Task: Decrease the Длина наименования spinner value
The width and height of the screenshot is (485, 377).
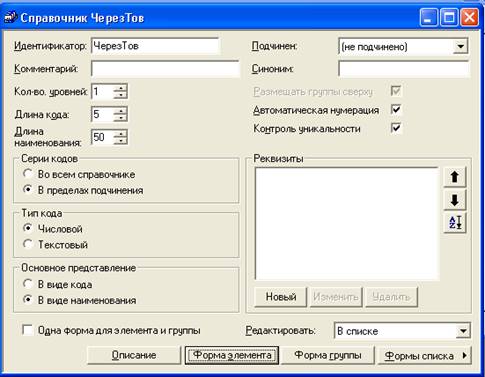Action: click(120, 141)
